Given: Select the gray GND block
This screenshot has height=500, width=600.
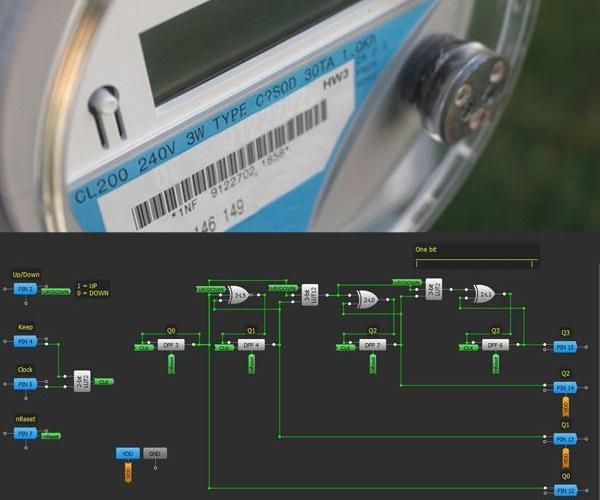Looking at the screenshot, I should click(x=155, y=454).
